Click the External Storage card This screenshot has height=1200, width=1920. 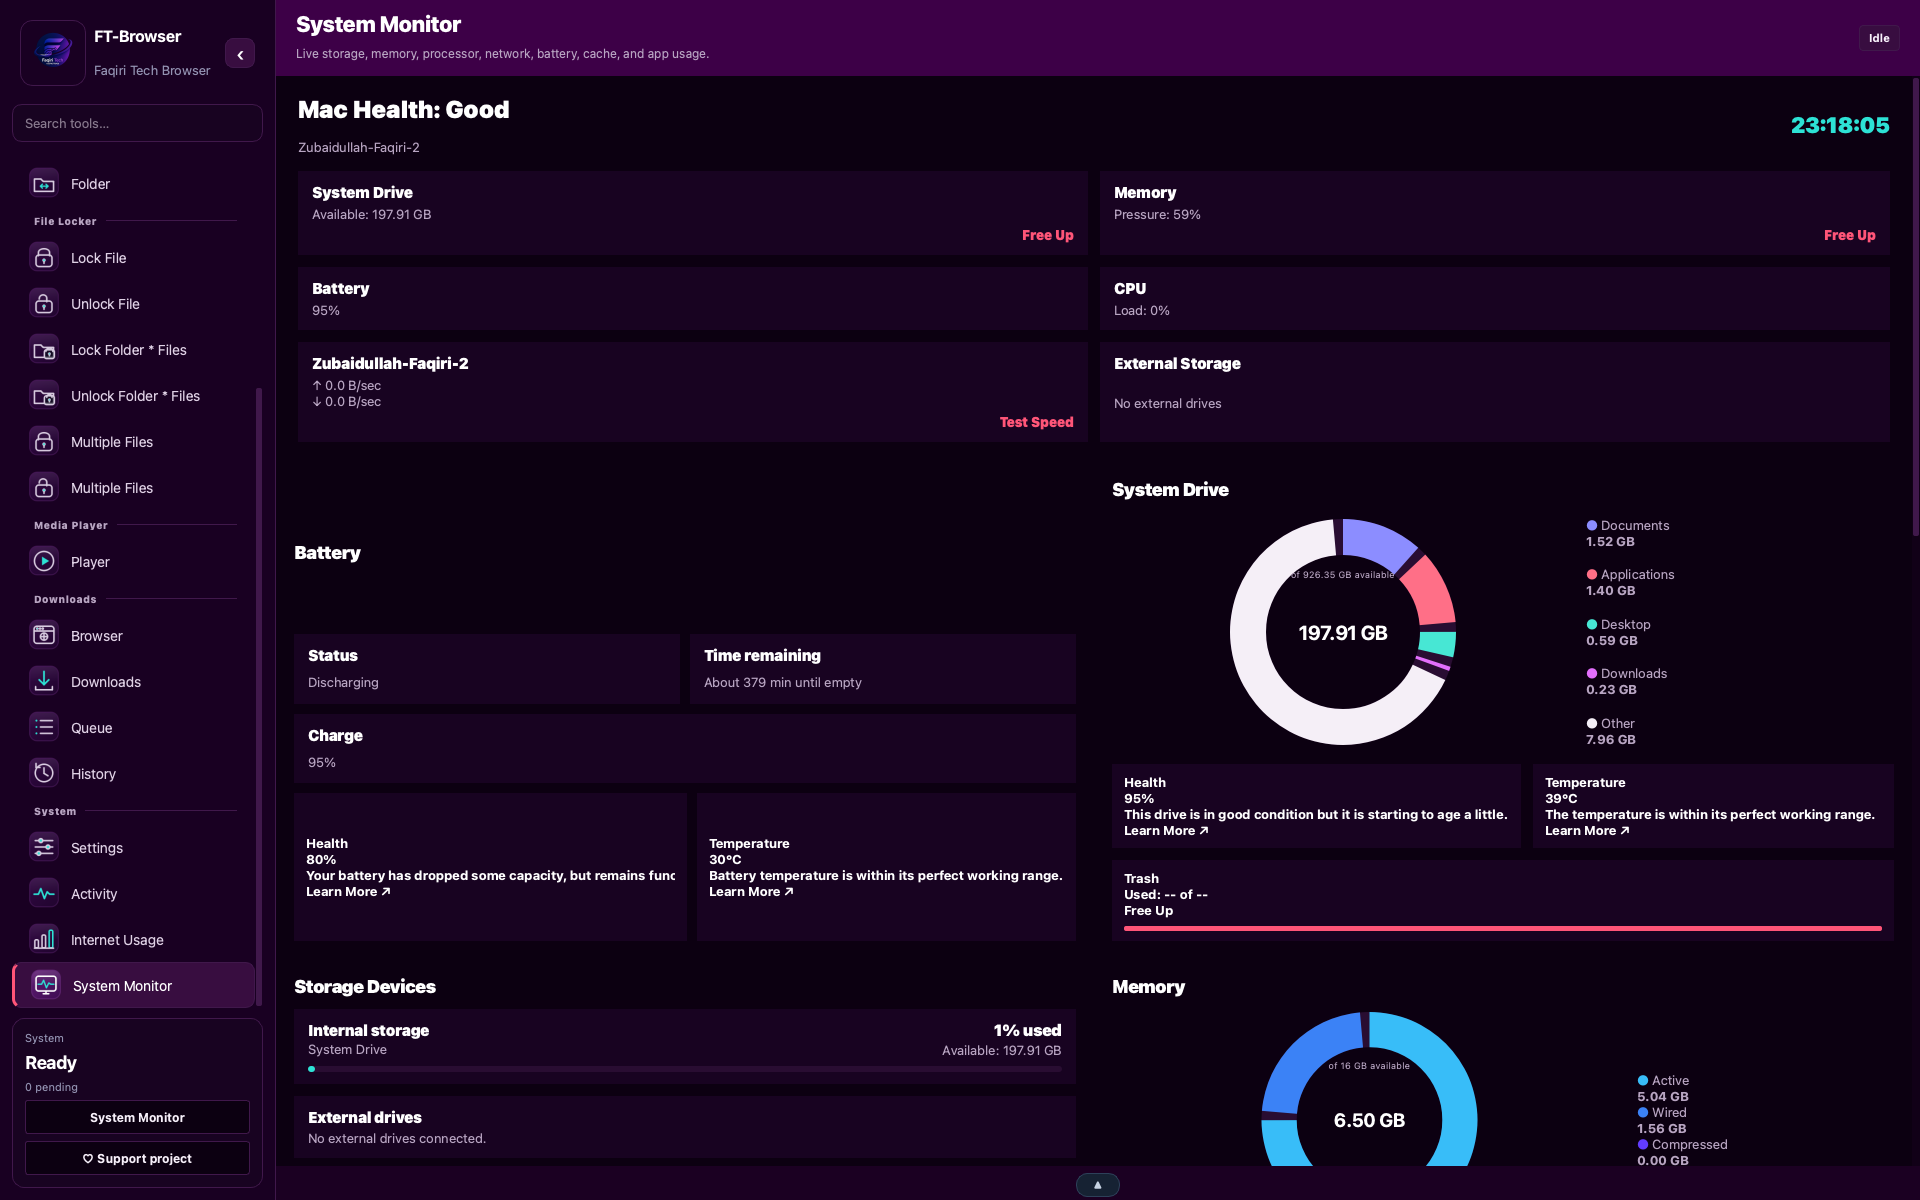coord(1494,392)
